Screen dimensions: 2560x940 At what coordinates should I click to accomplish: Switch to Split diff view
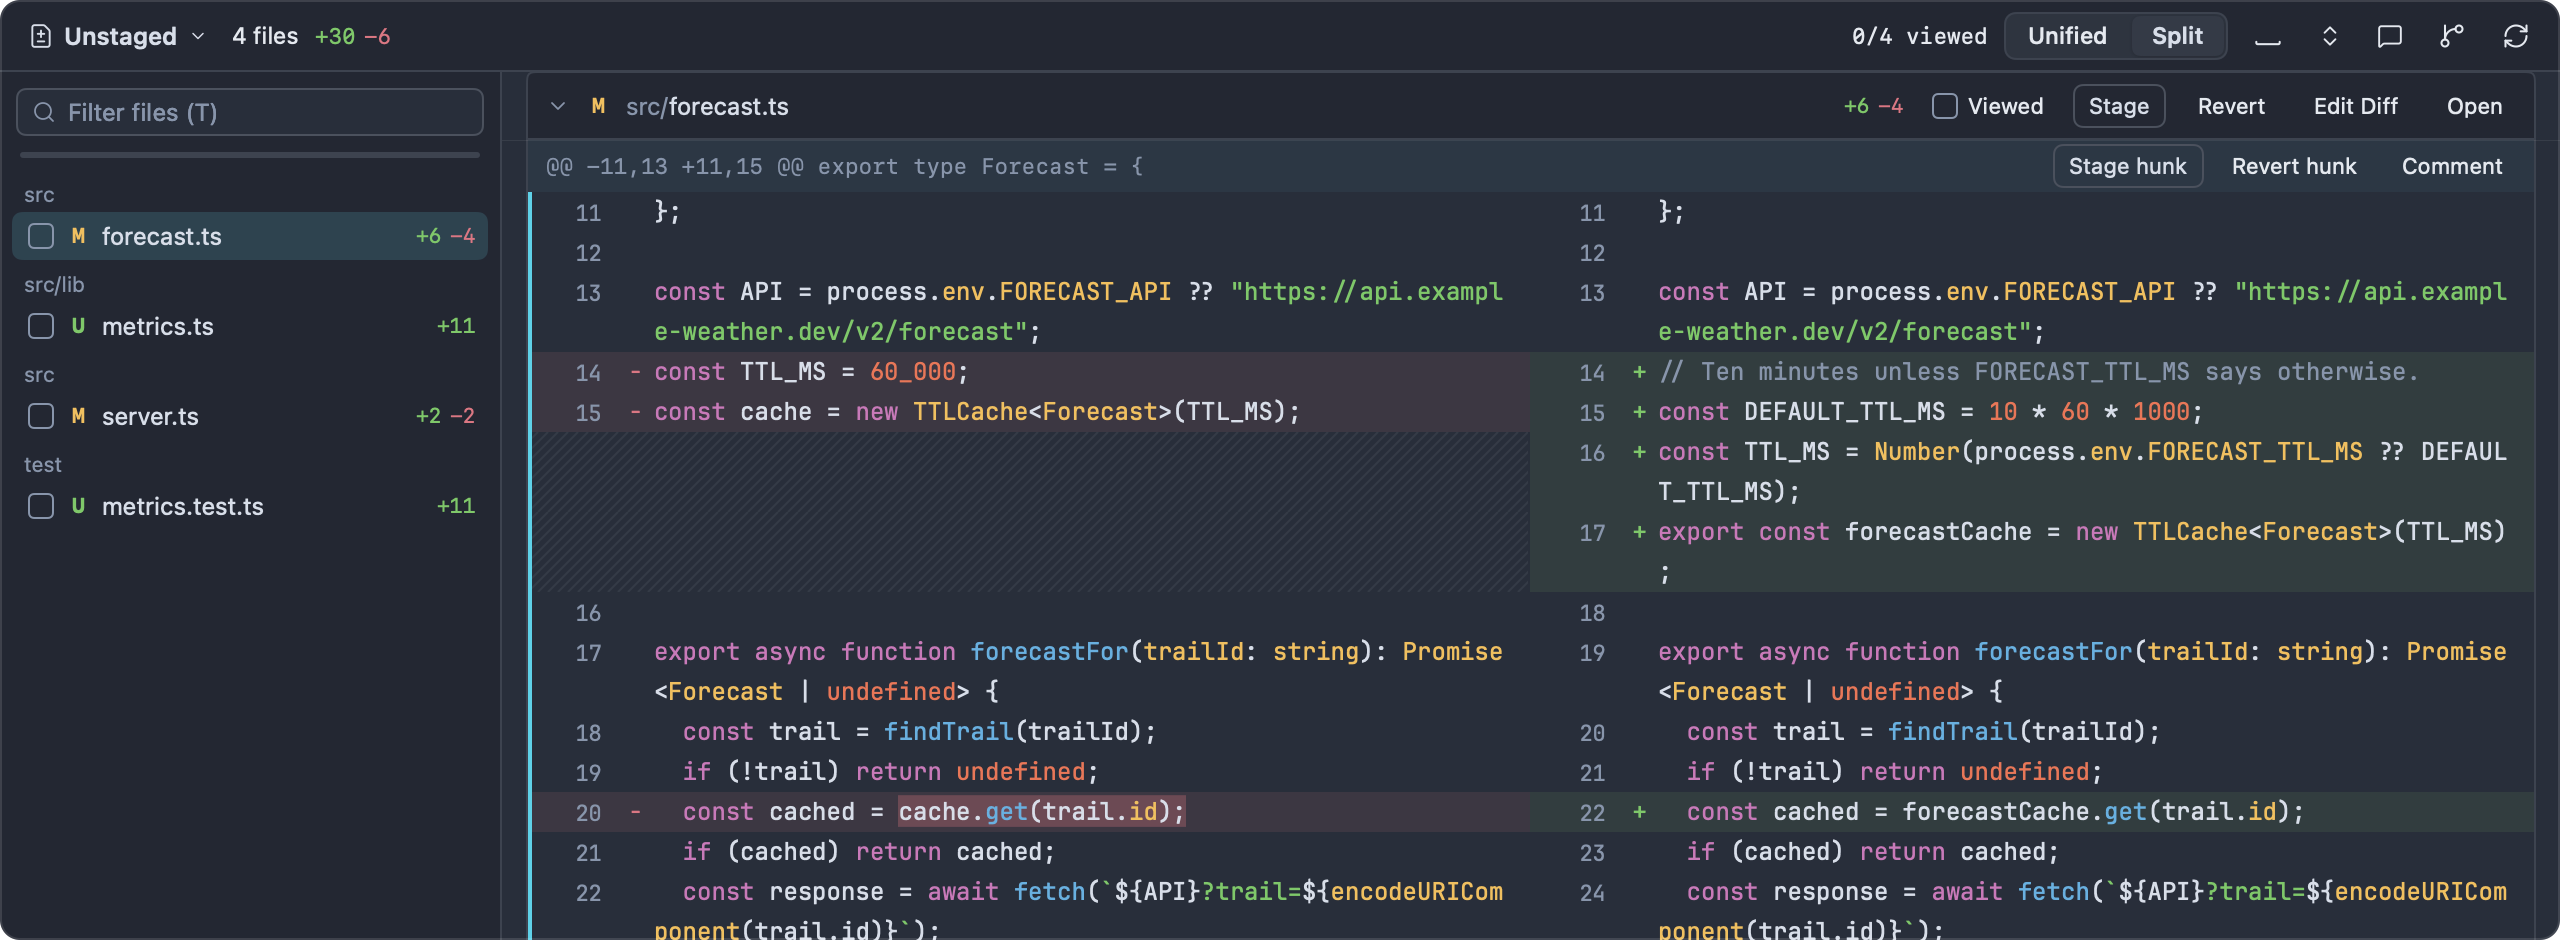pyautogui.click(x=2177, y=36)
